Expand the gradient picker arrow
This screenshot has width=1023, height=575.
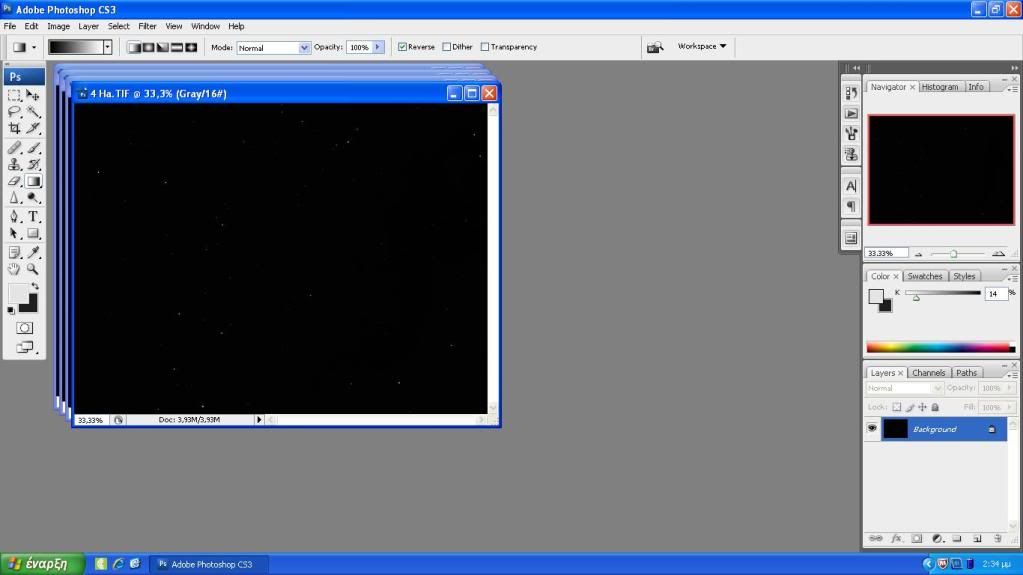pos(107,47)
